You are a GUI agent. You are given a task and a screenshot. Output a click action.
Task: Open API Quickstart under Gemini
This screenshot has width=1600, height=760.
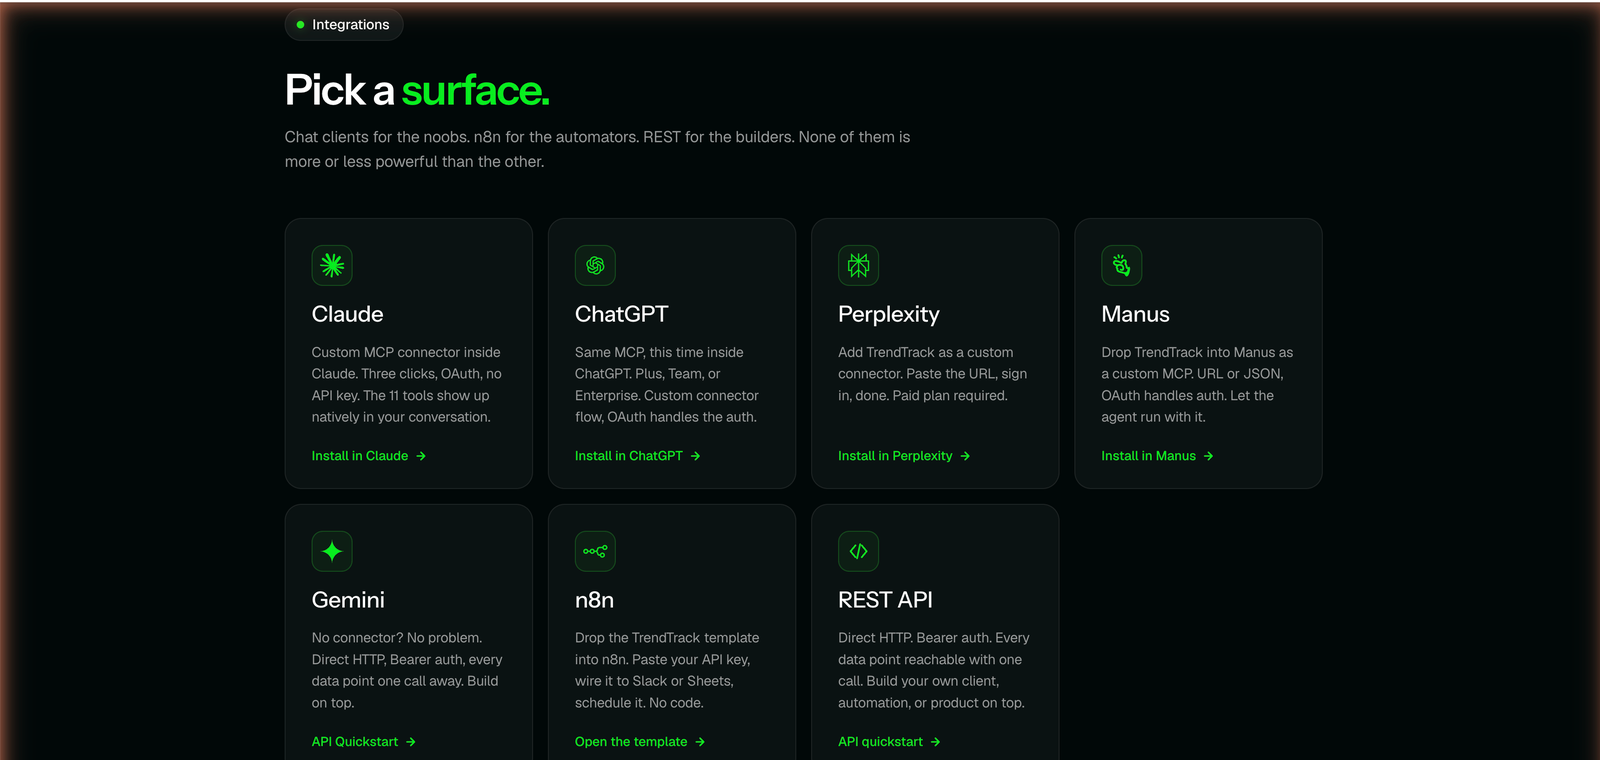coord(364,742)
